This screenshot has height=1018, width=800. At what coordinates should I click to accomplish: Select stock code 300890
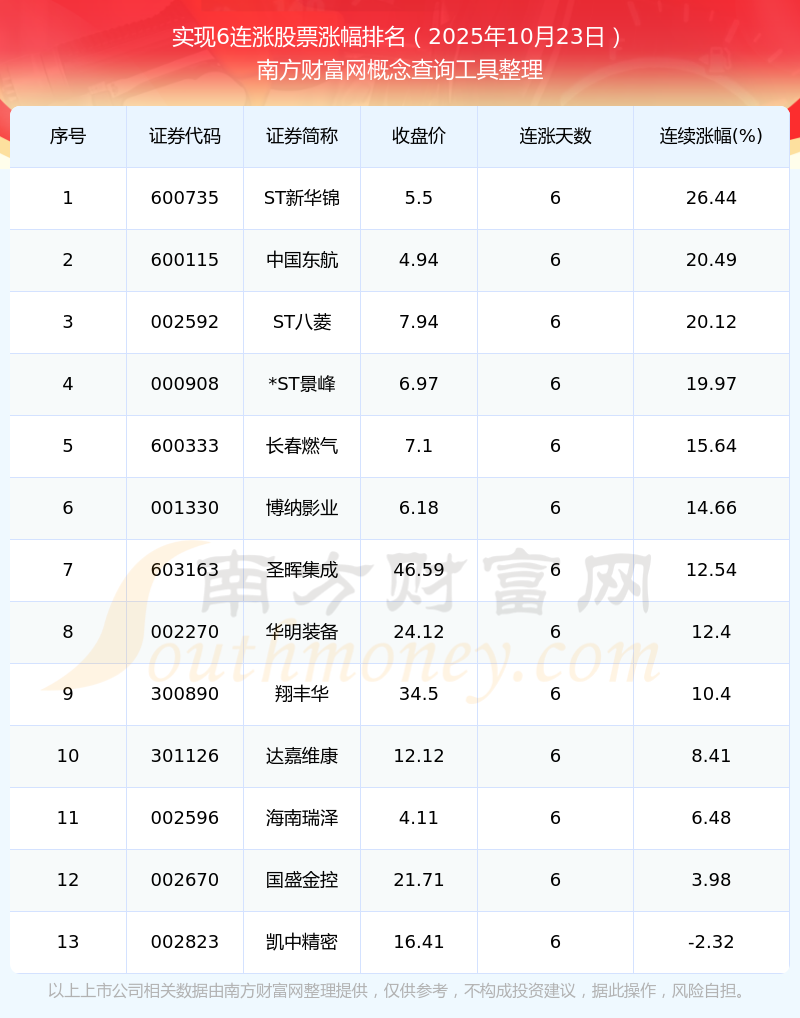tap(185, 694)
